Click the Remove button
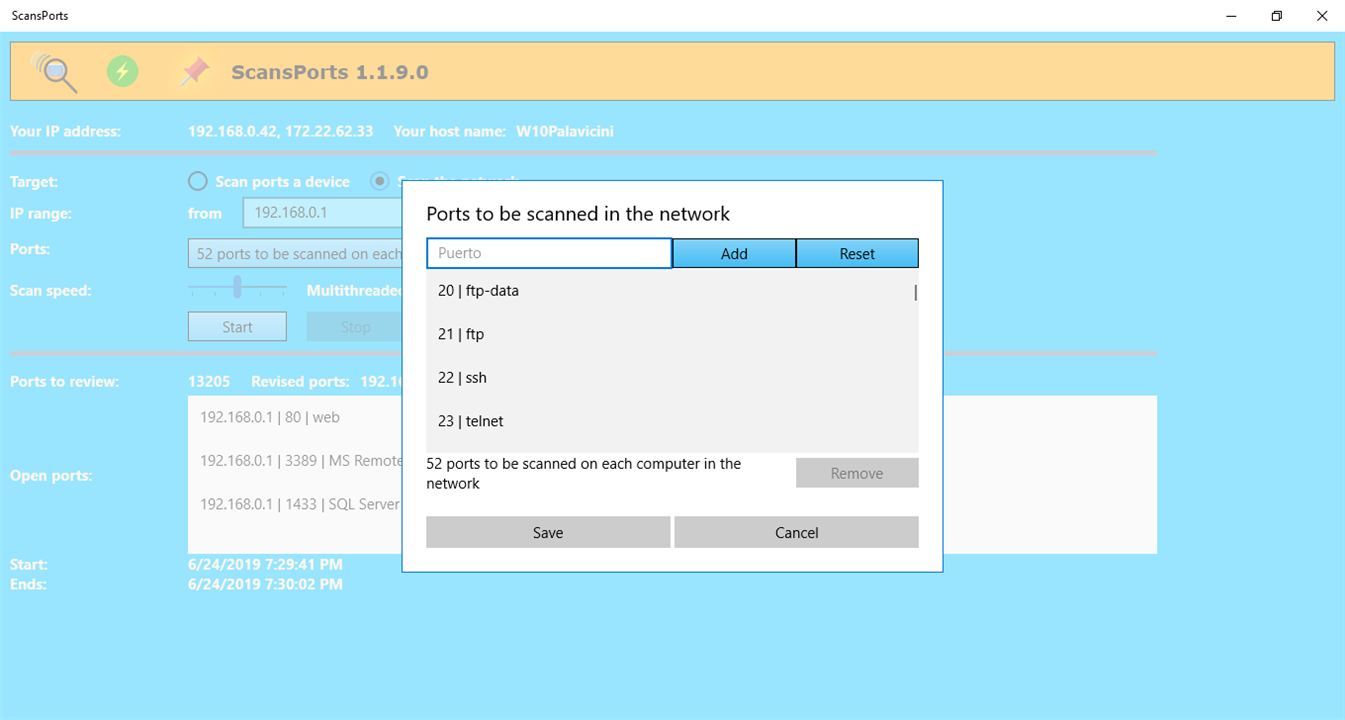Image resolution: width=1345 pixels, height=720 pixels. (857, 473)
